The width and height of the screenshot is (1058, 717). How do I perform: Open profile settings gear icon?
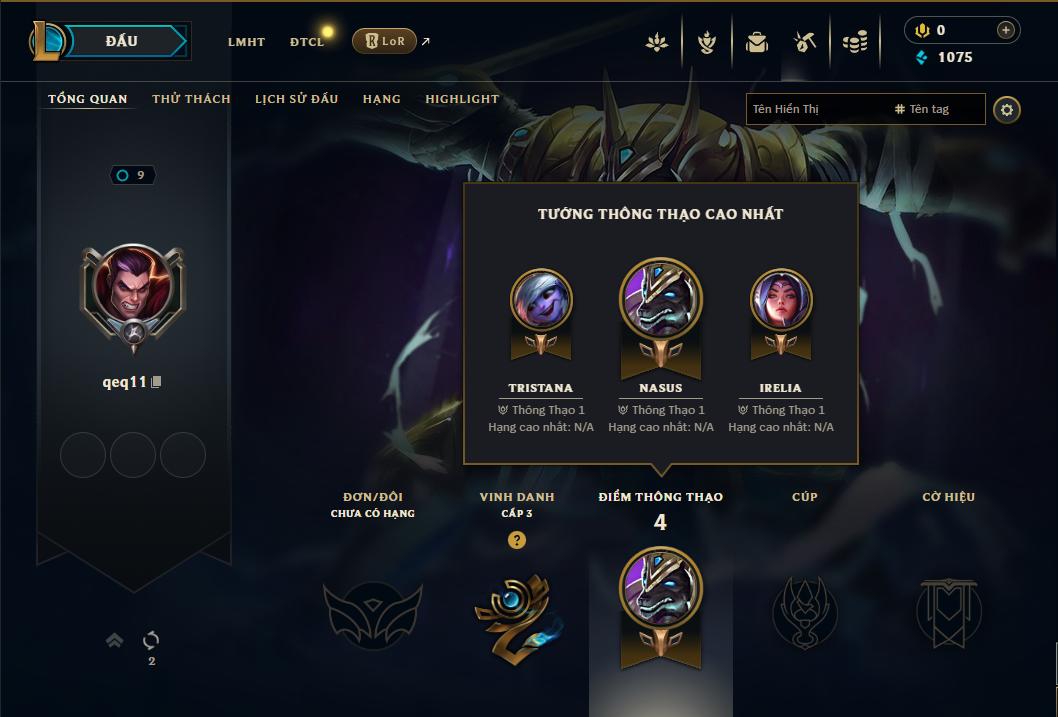pyautogui.click(x=1007, y=110)
